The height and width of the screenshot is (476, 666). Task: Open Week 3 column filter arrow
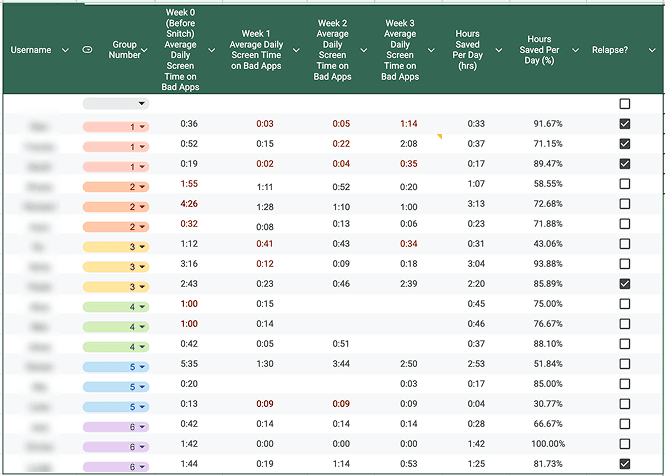coord(431,50)
